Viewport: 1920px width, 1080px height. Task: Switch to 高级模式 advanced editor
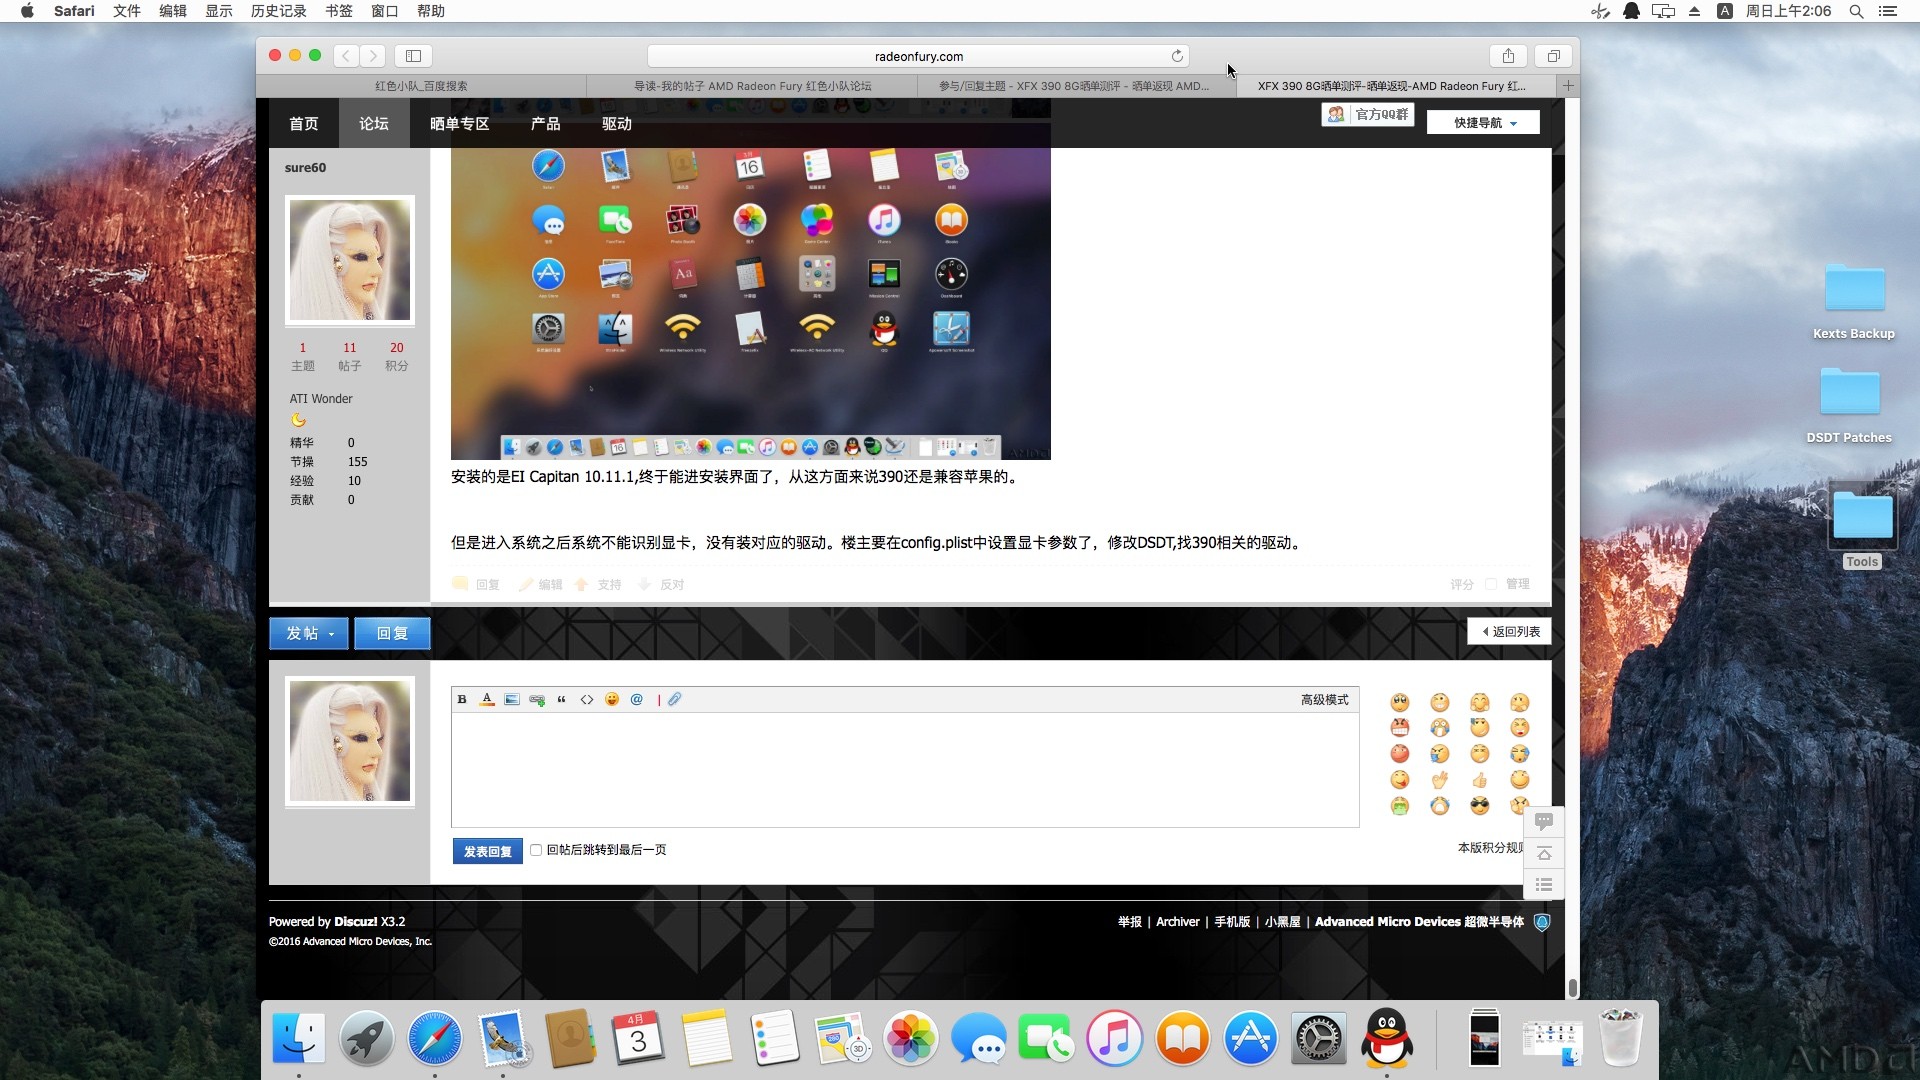[x=1324, y=700]
